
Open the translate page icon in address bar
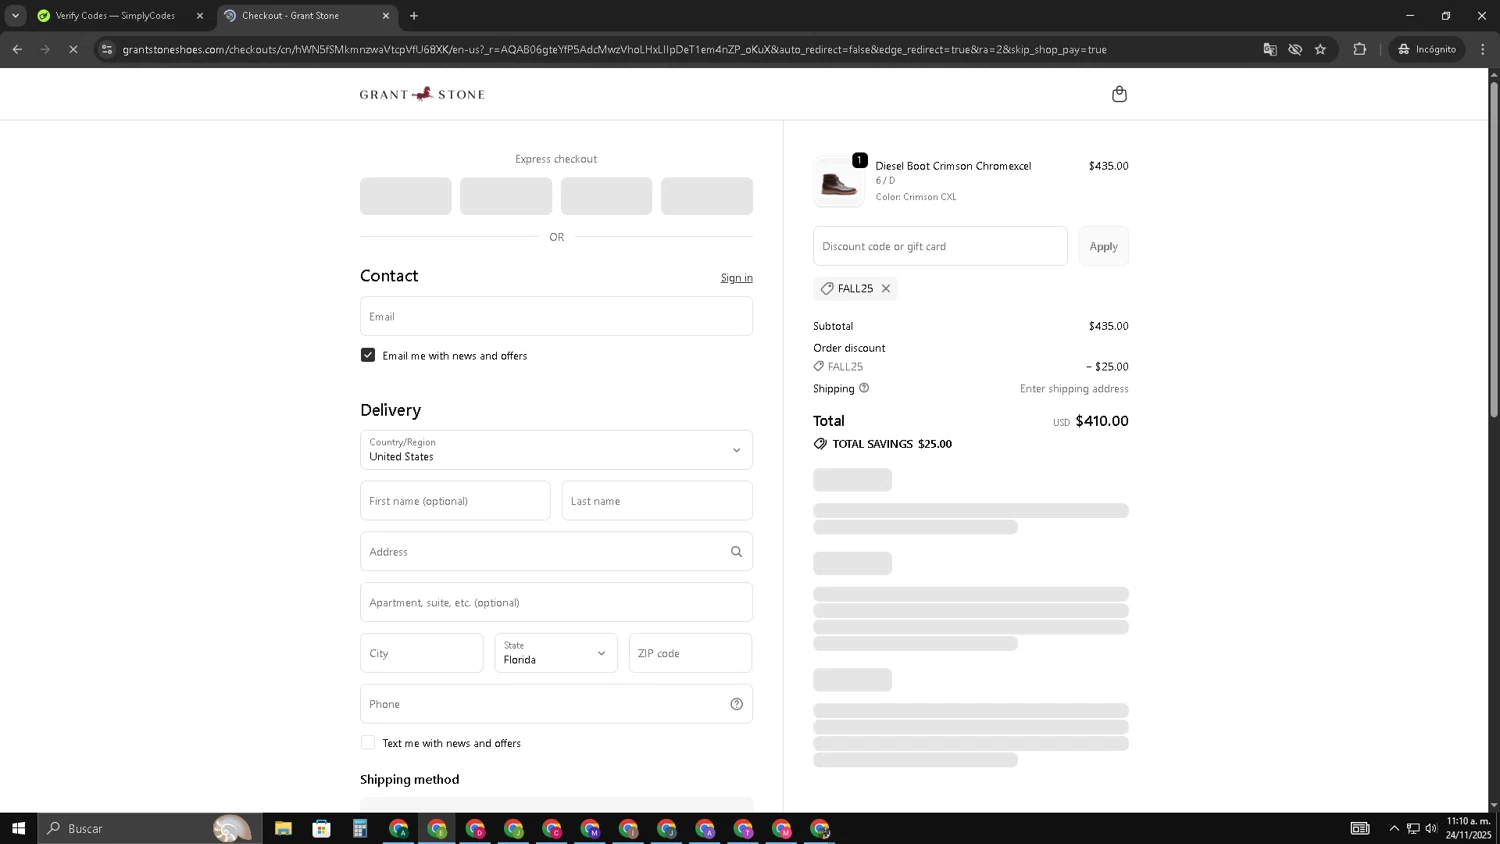pyautogui.click(x=1270, y=49)
